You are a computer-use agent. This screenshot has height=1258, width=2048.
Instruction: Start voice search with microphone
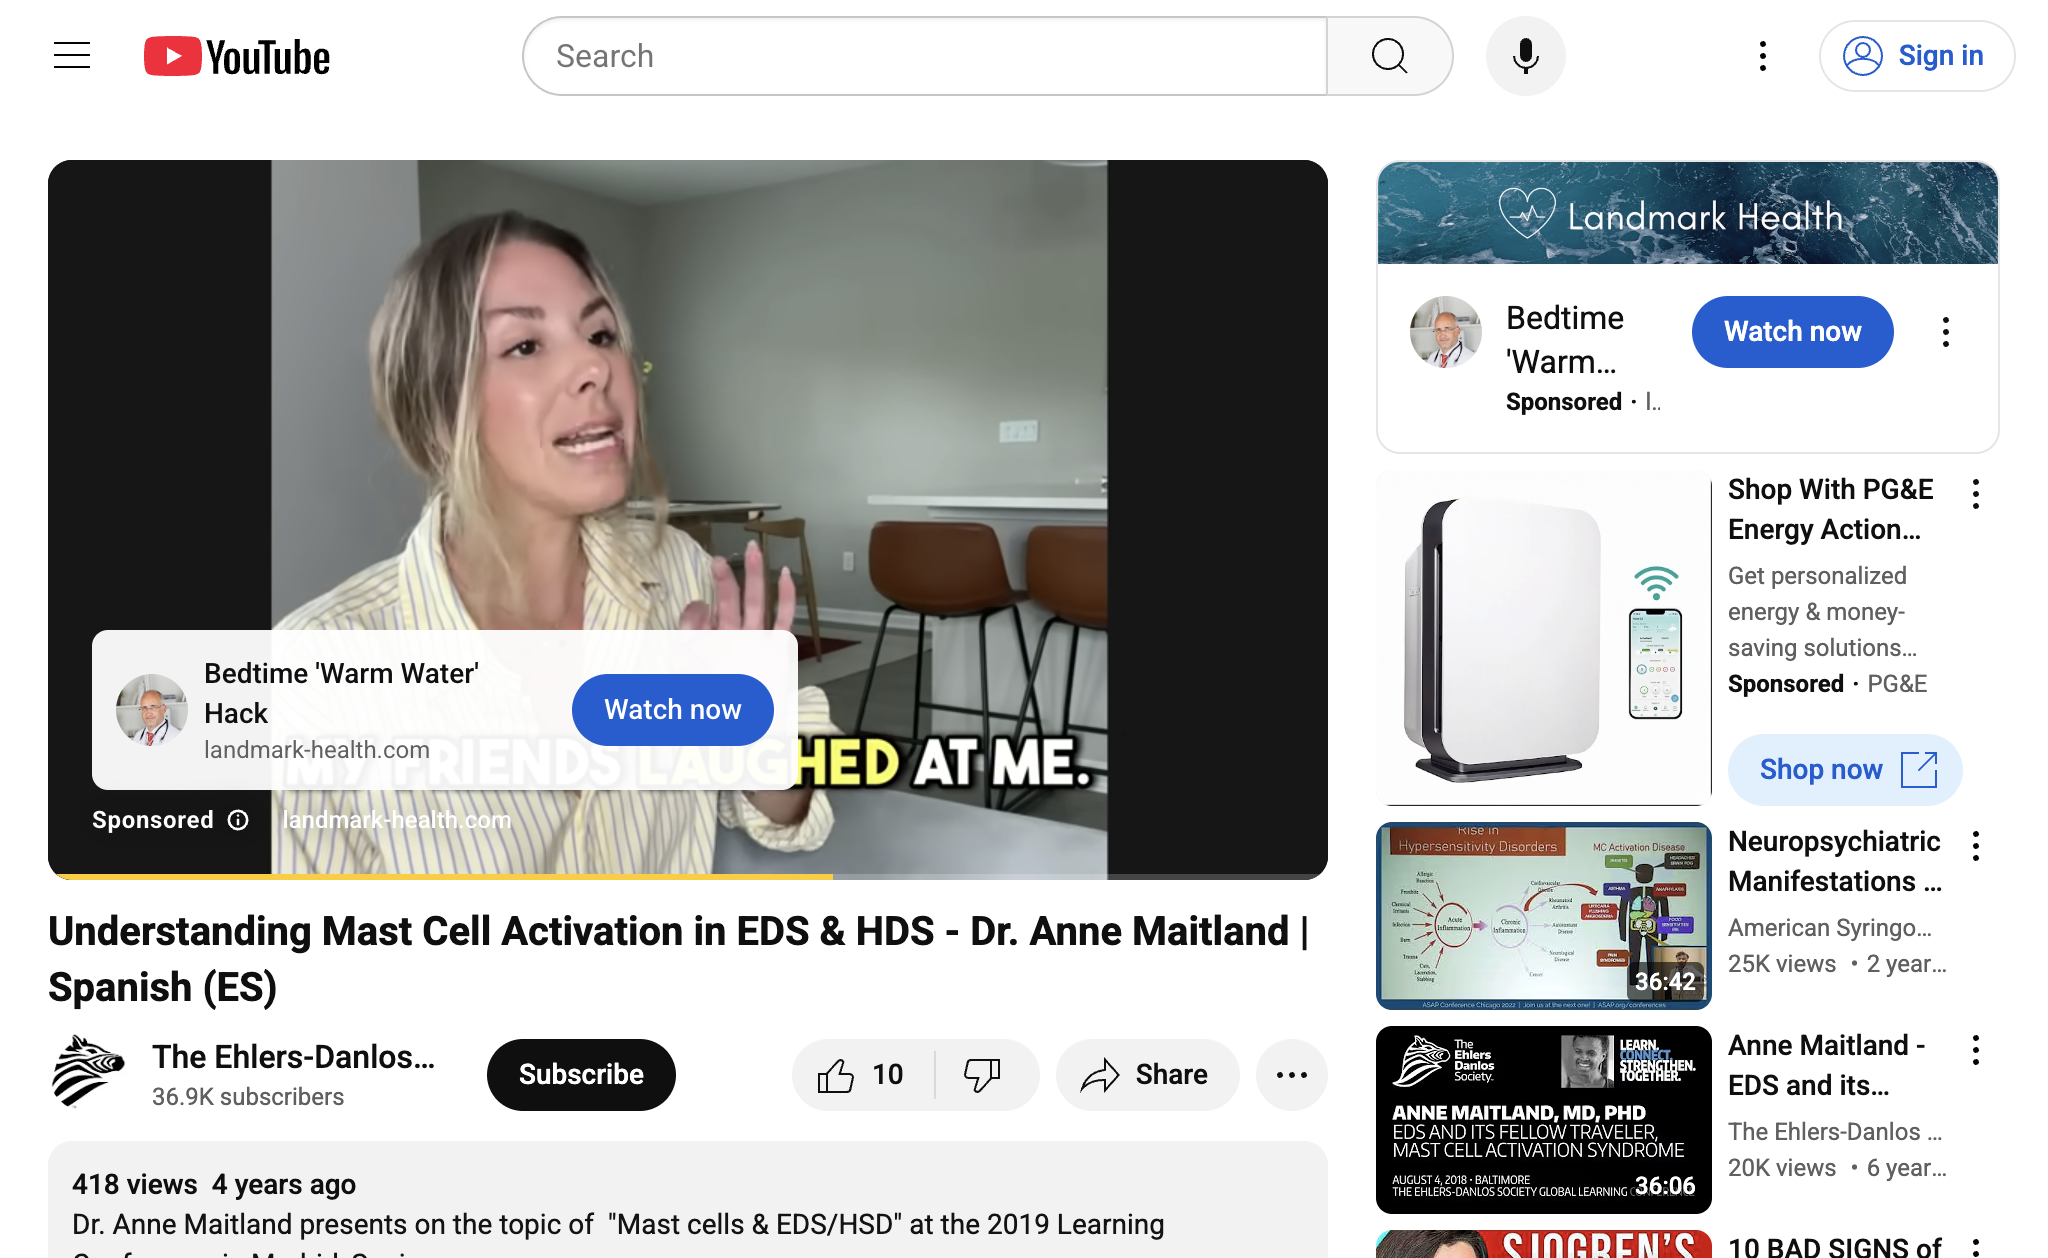point(1525,56)
